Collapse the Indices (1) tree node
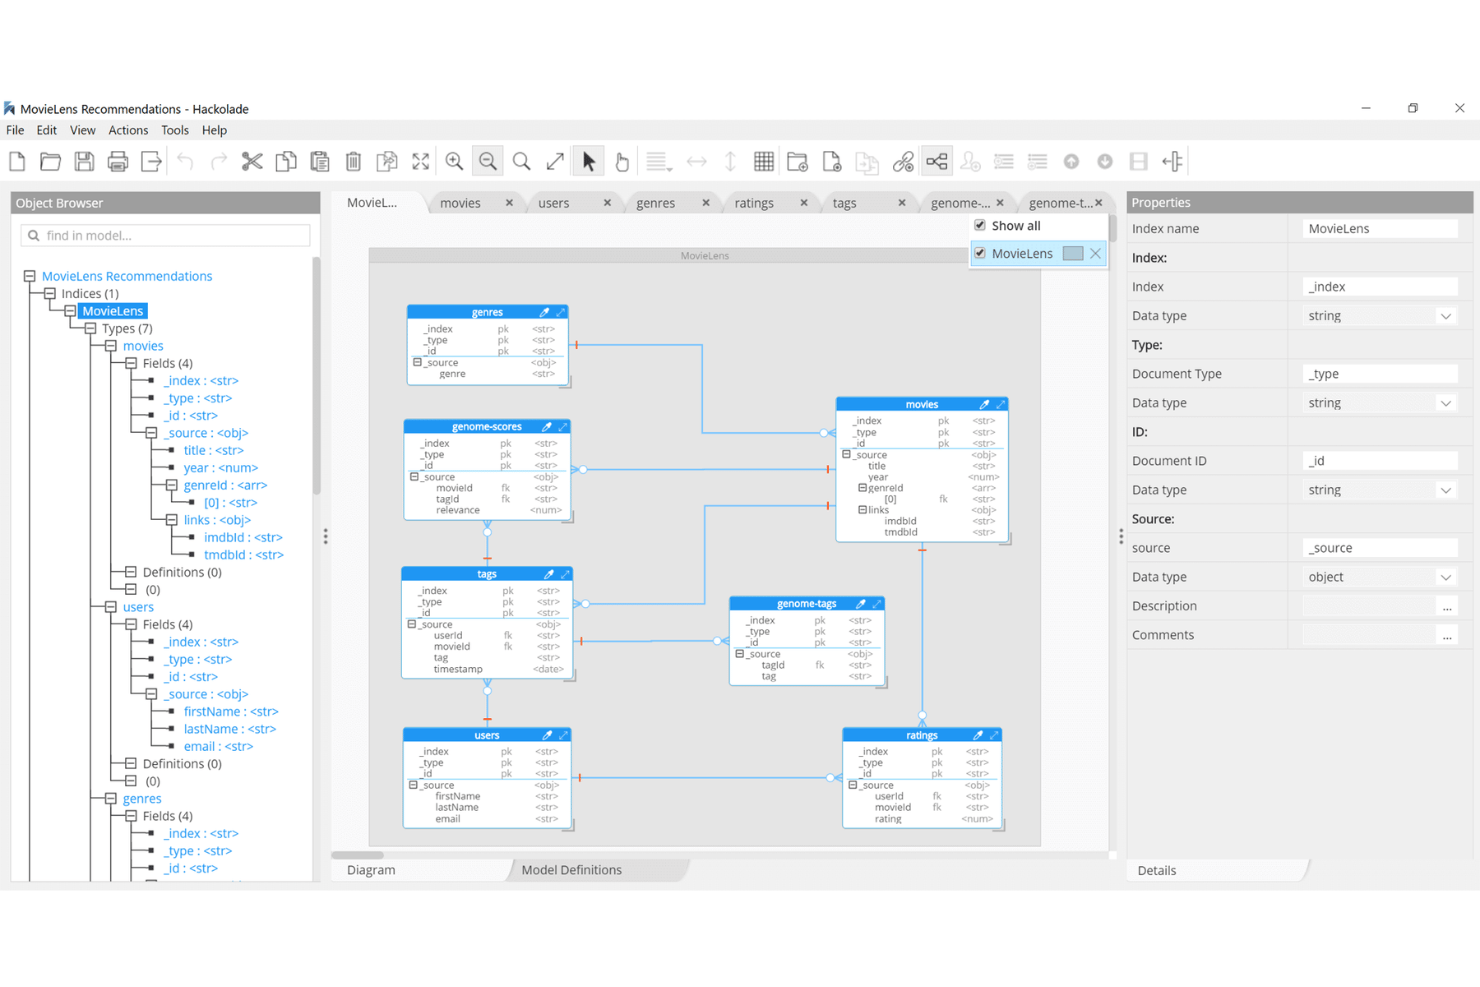 click(50, 293)
